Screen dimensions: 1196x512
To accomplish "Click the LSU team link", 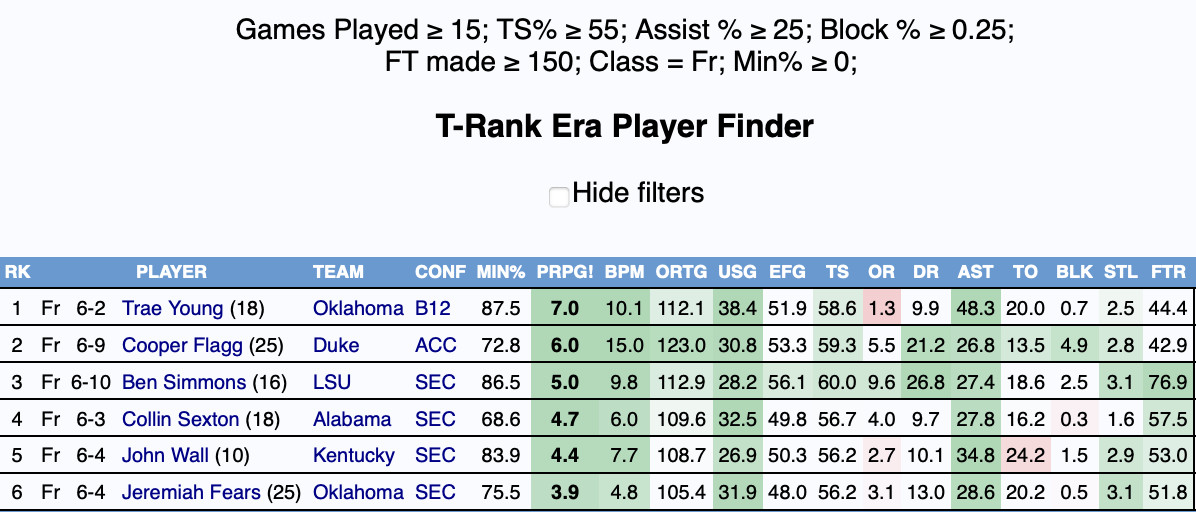I will [x=330, y=382].
